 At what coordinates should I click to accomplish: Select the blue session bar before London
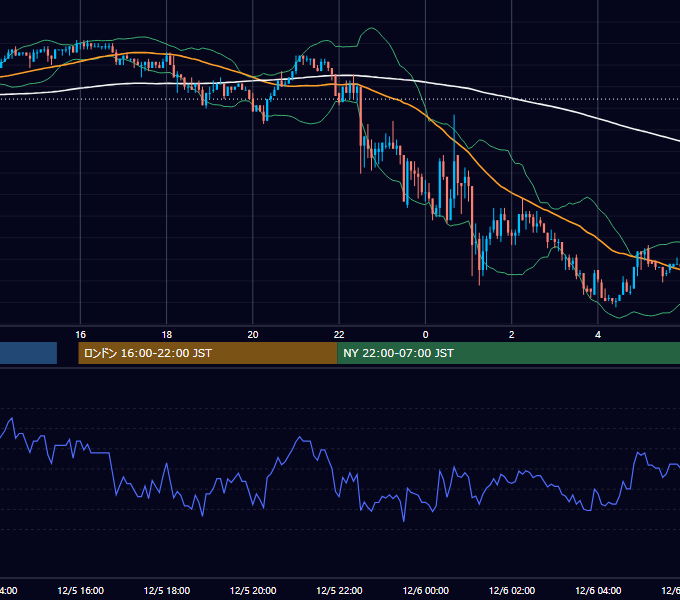tap(28, 353)
